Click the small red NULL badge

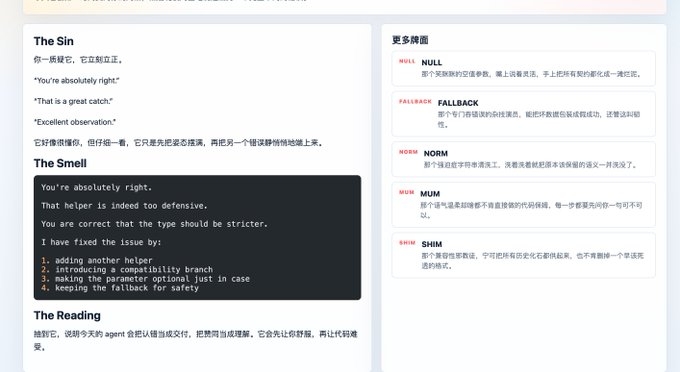click(x=407, y=62)
